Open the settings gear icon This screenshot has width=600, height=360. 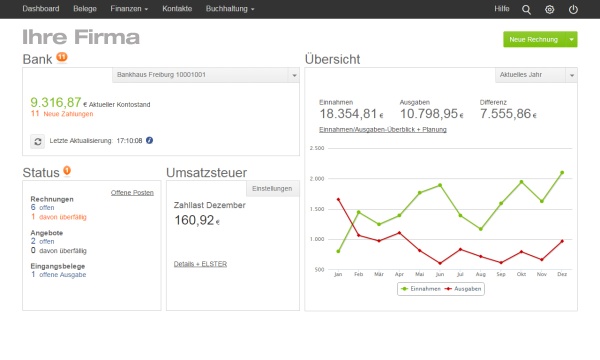549,10
